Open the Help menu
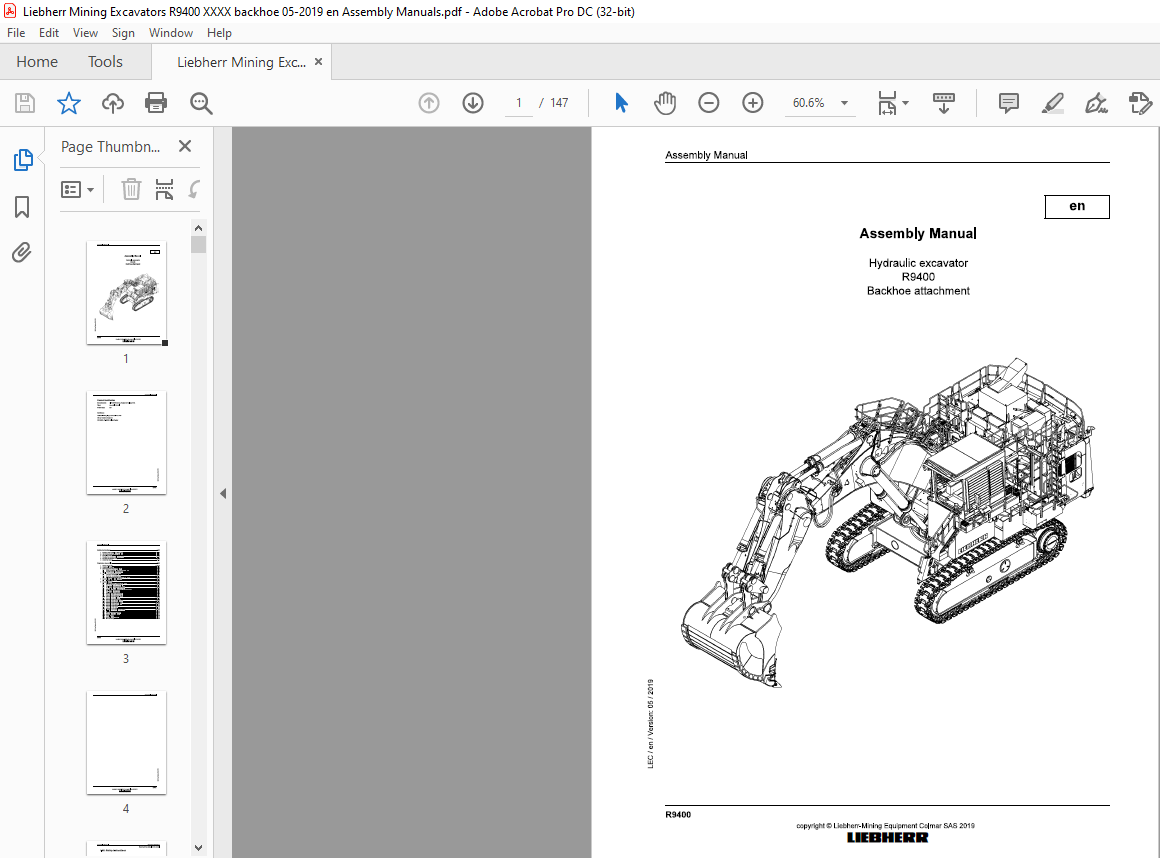 point(219,33)
